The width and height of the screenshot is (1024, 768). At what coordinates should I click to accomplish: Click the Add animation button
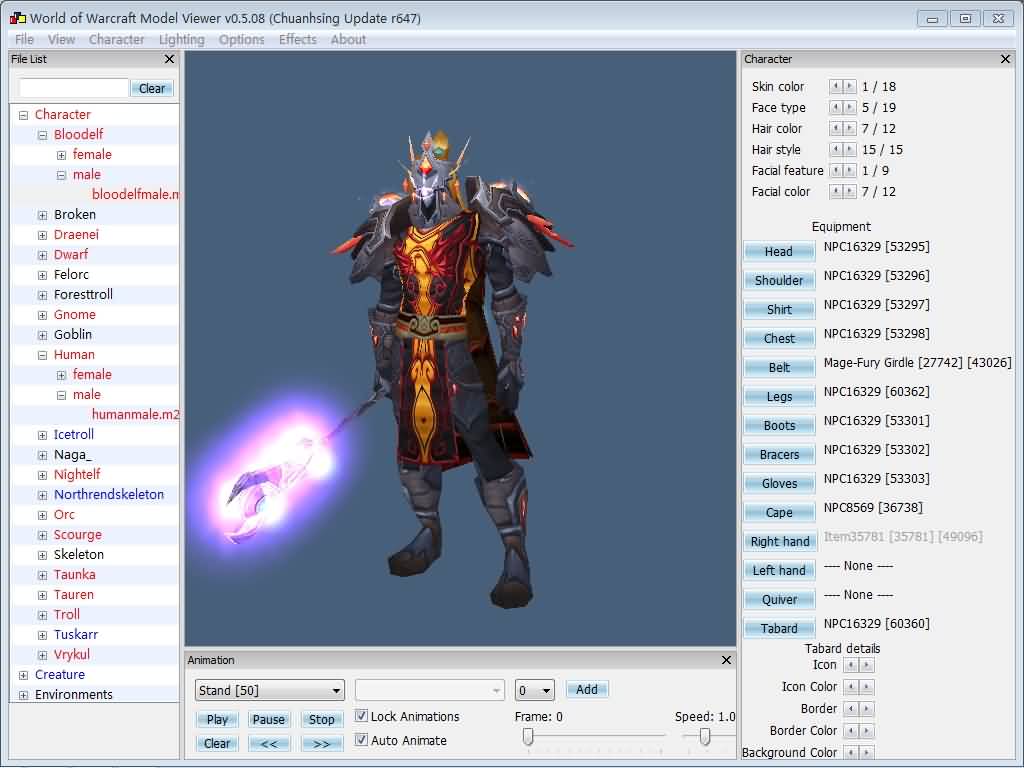point(586,690)
